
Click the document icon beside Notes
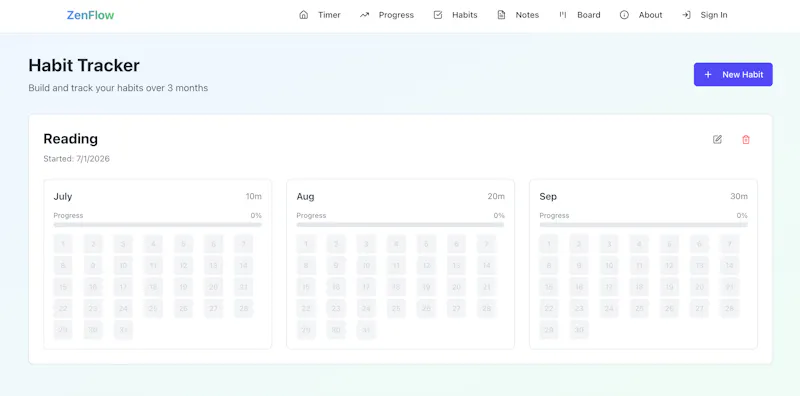point(502,15)
